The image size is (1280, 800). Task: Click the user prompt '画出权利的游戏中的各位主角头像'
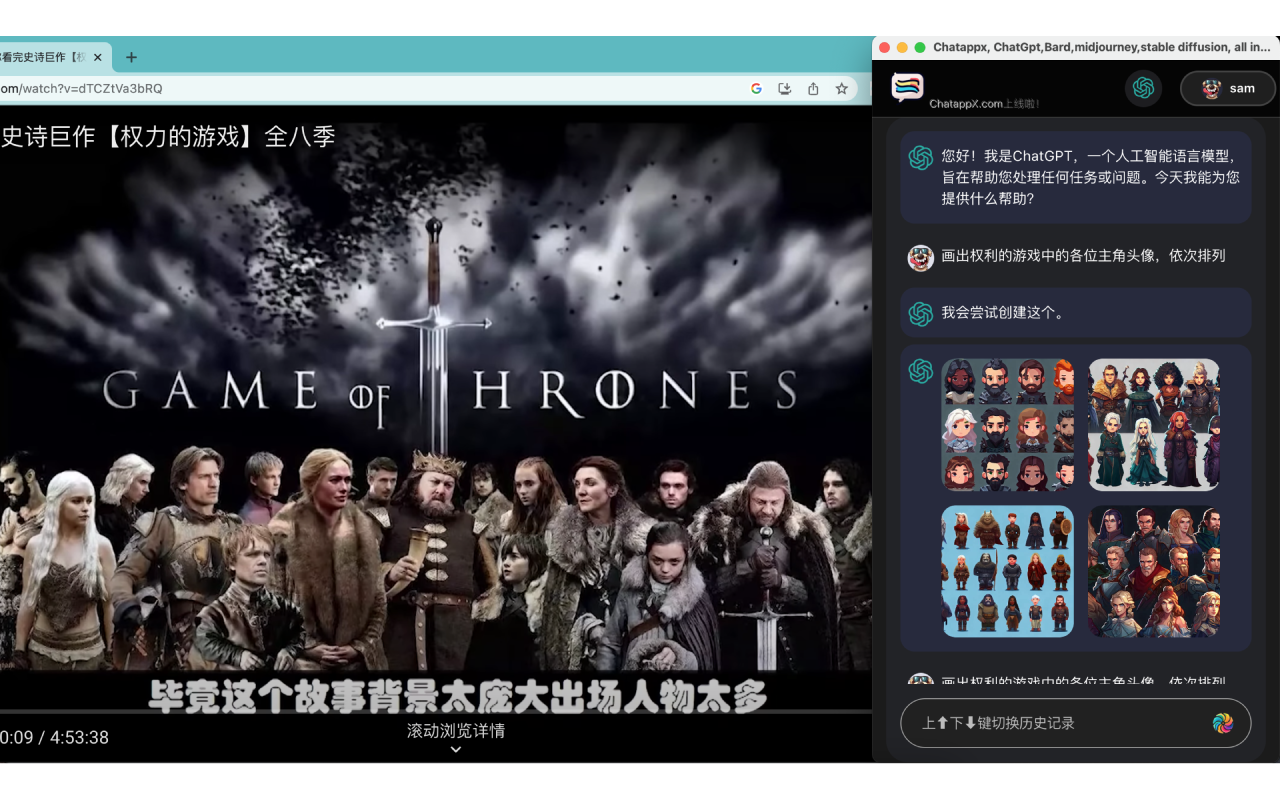pyautogui.click(x=1083, y=256)
